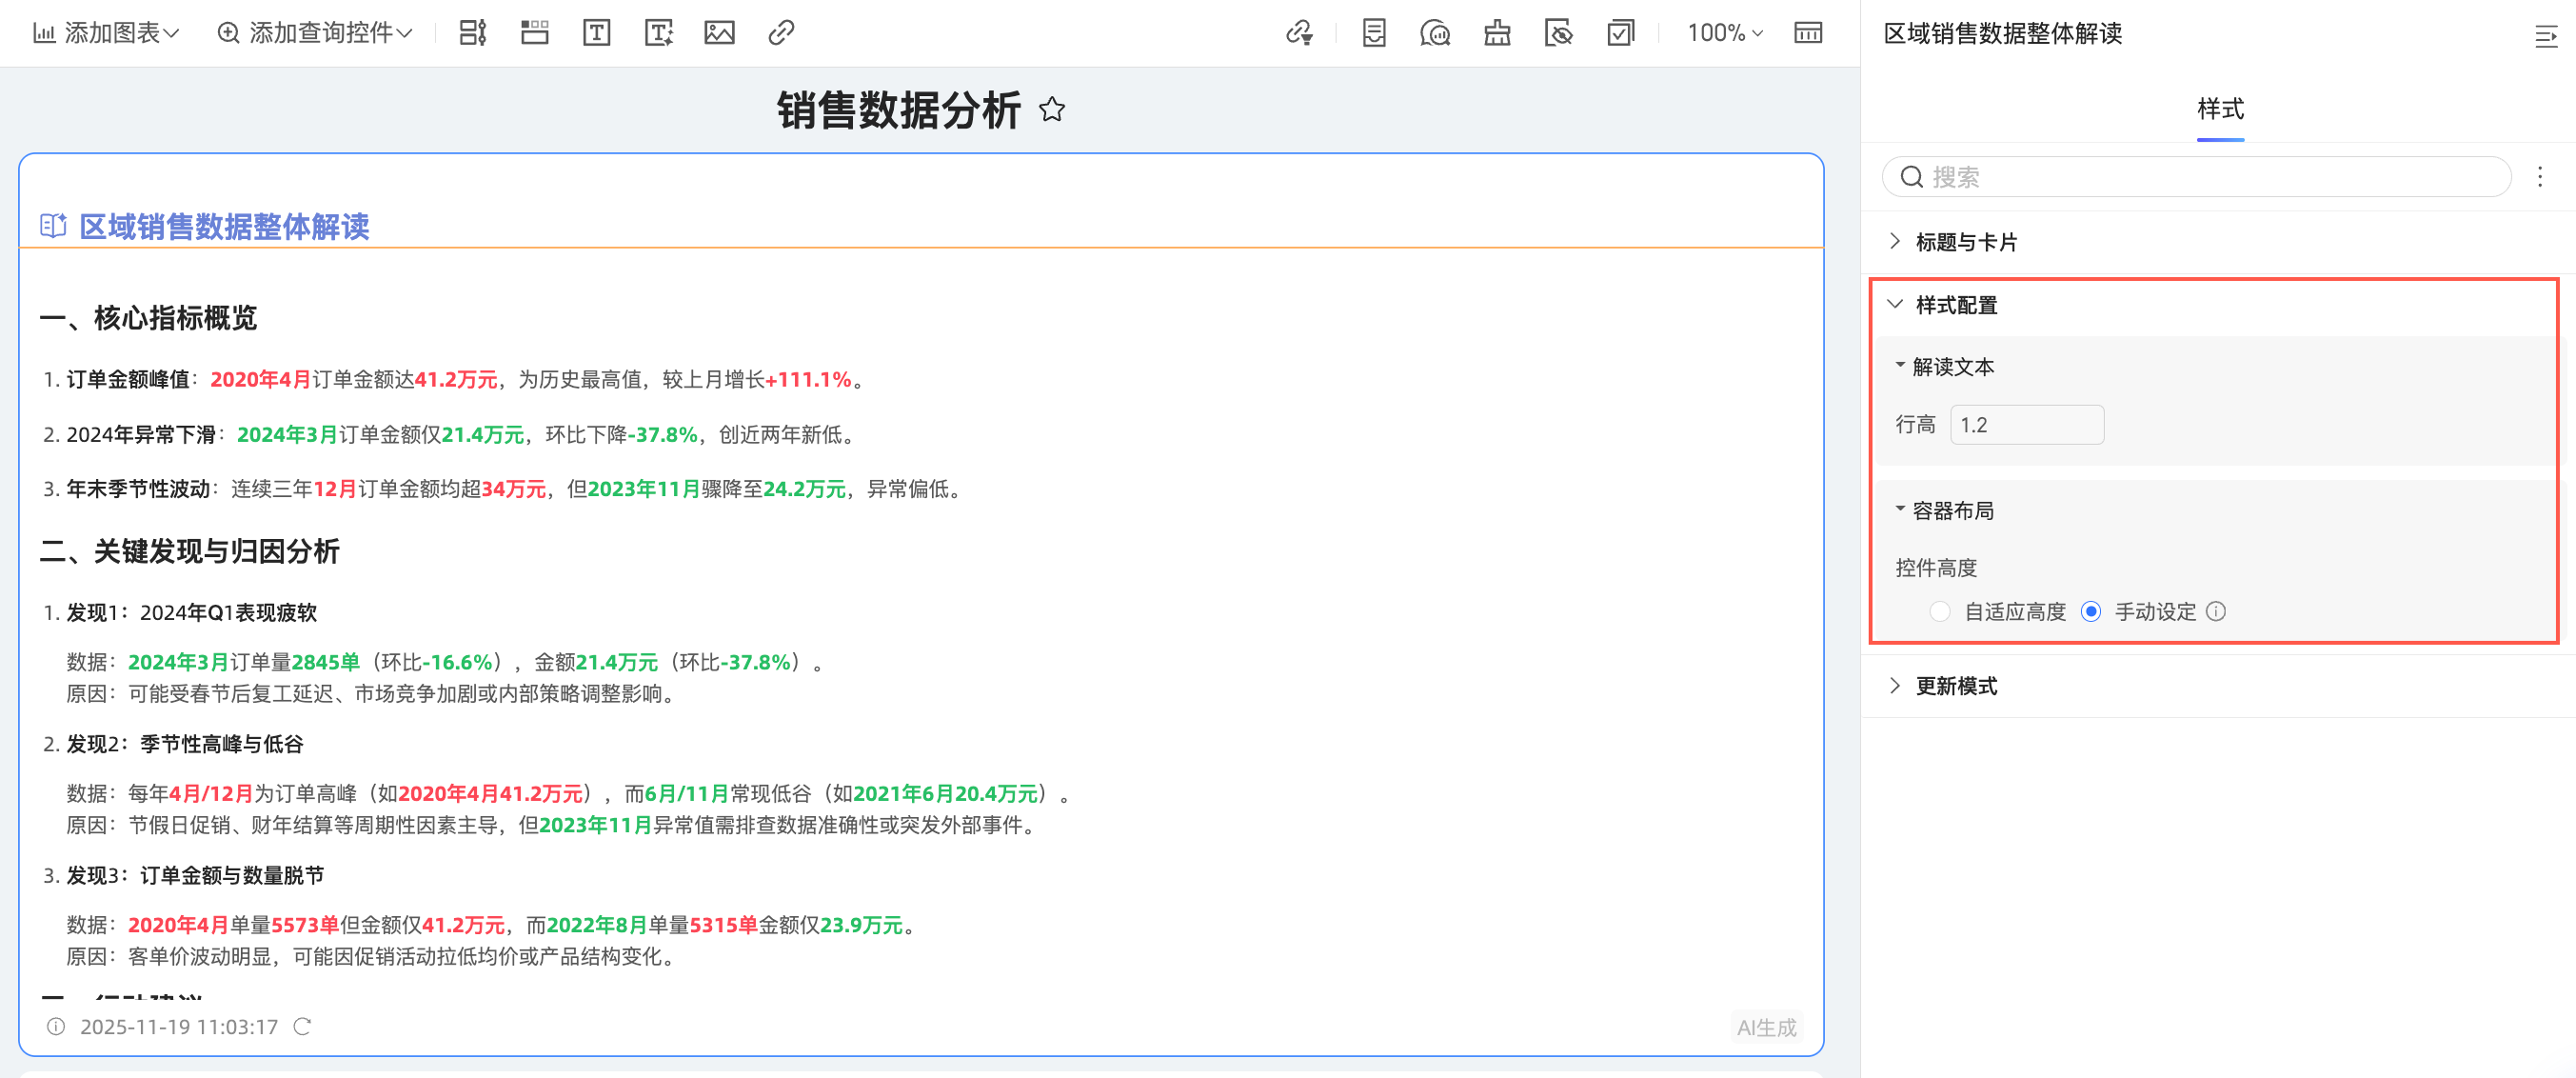Viewport: 2576px width, 1078px height.
Task: Select the 手动设定 radio option
Action: [2091, 611]
